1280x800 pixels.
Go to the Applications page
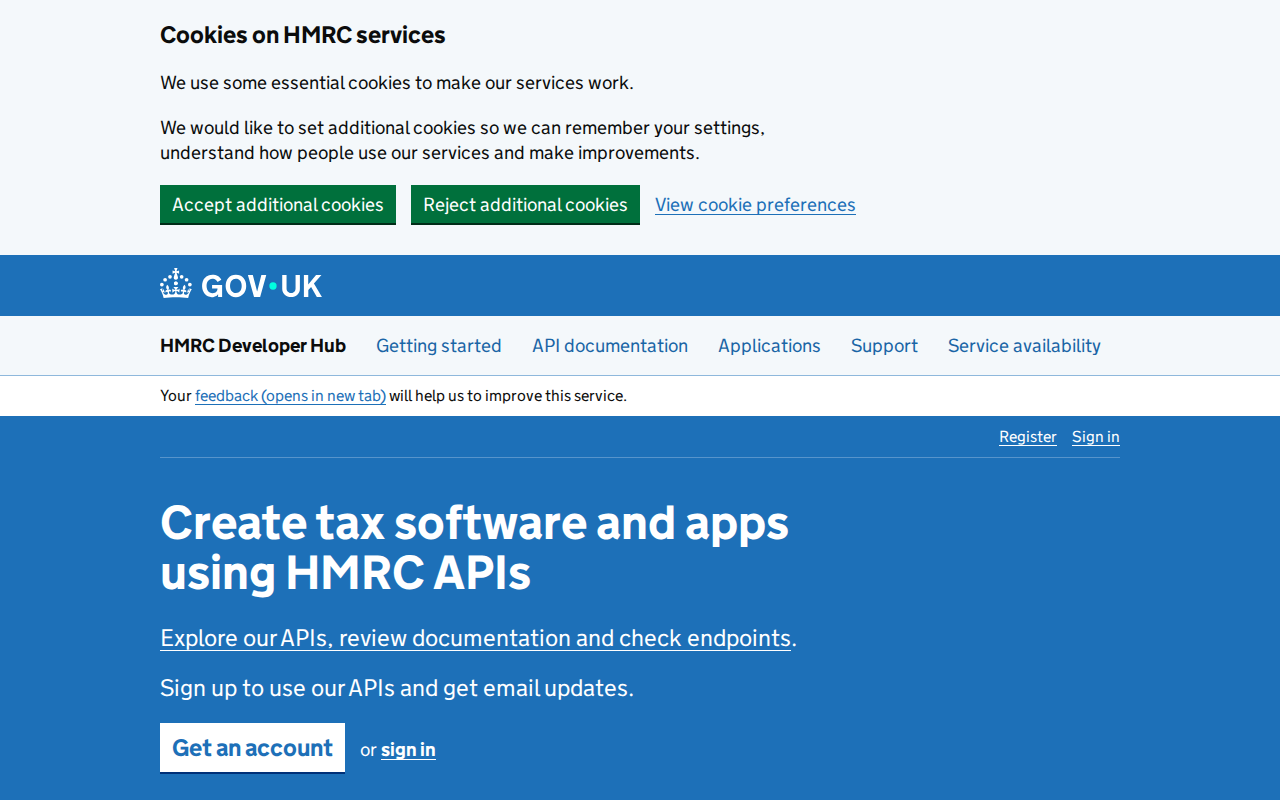pyautogui.click(x=769, y=345)
